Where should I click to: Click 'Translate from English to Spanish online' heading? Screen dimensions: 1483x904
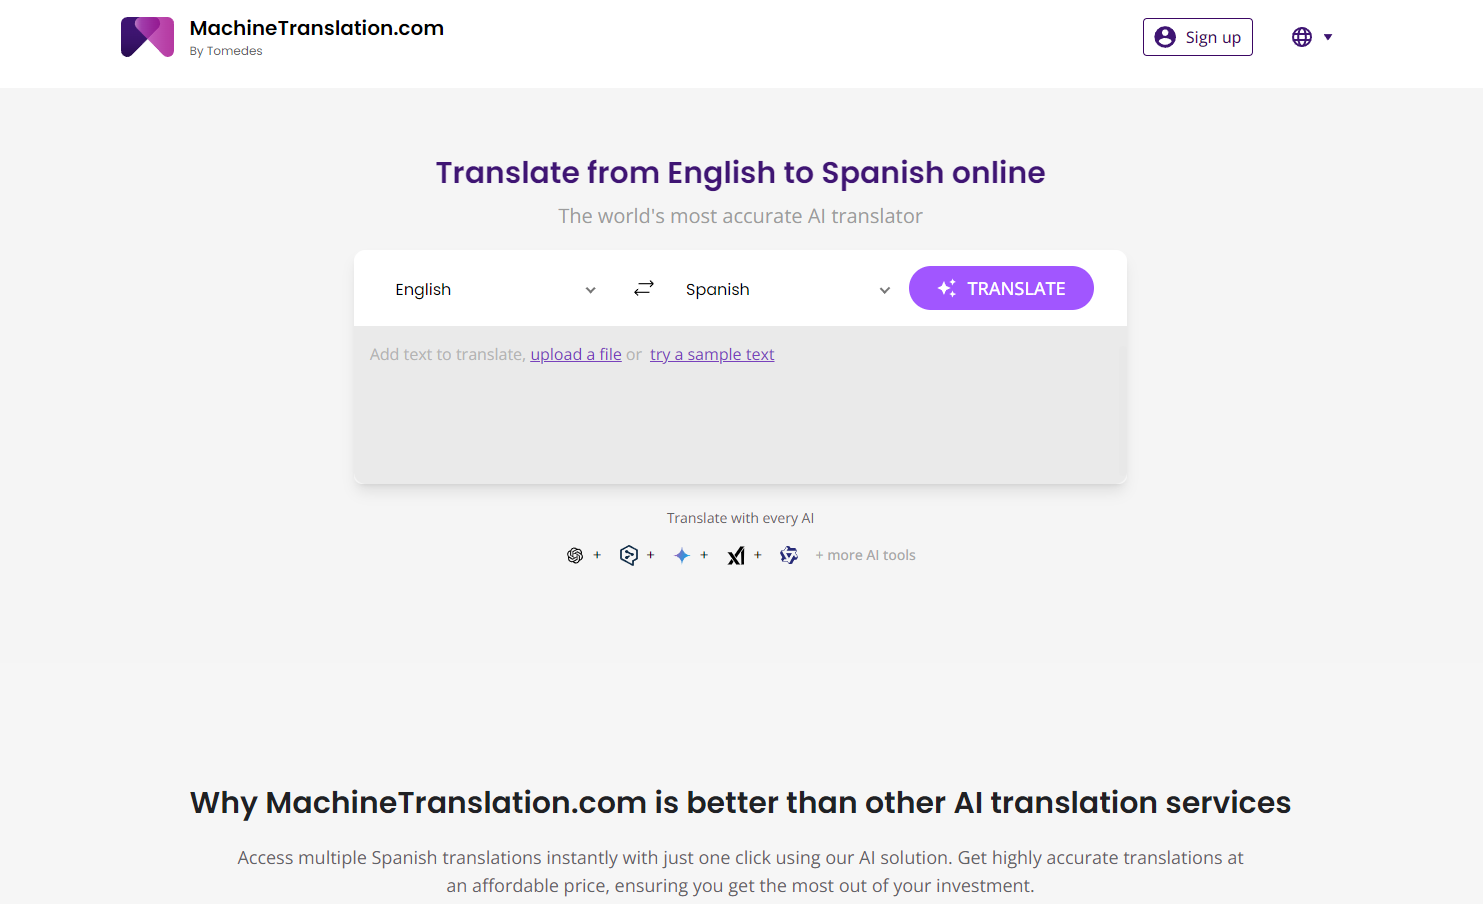point(740,173)
